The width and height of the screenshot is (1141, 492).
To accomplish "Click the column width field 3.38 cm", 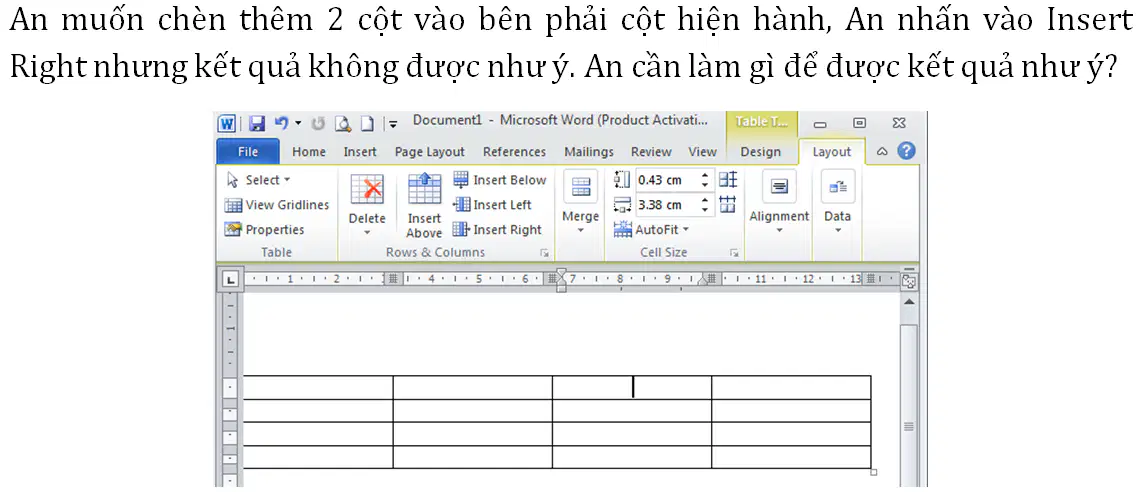I will pos(666,205).
